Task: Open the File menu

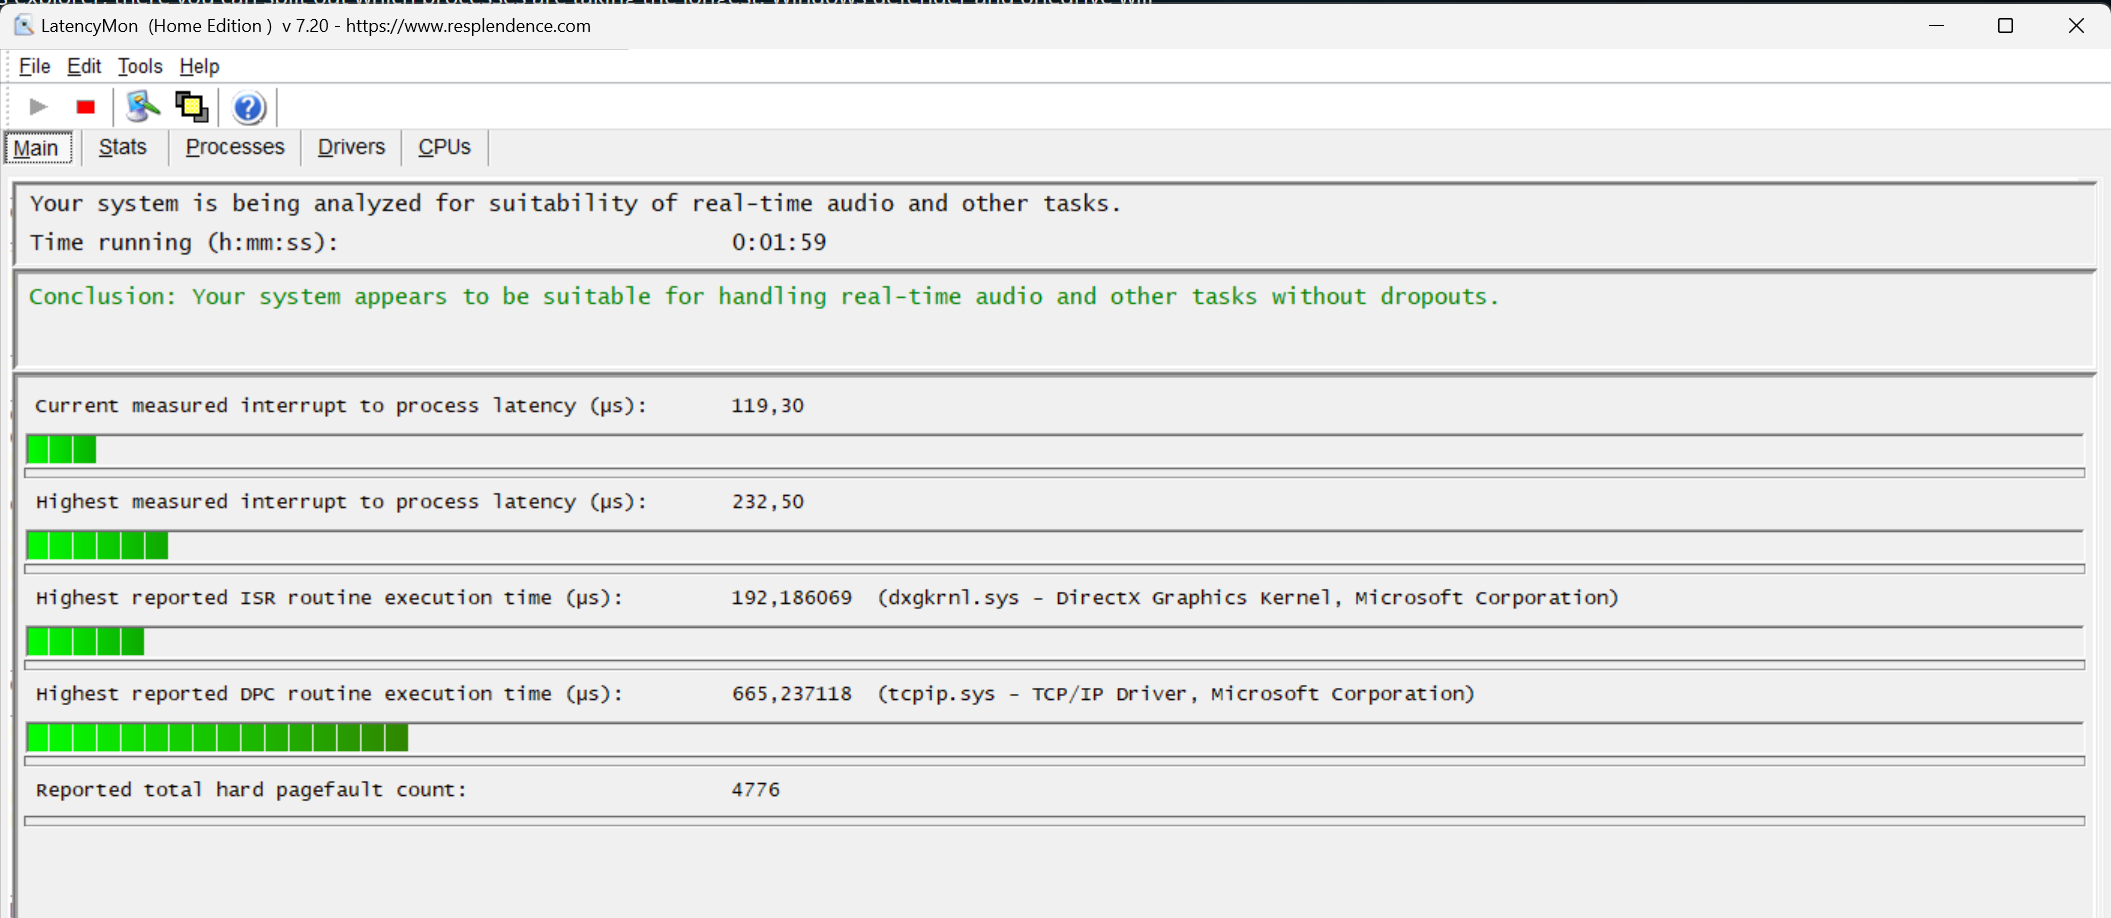Action: tap(34, 66)
